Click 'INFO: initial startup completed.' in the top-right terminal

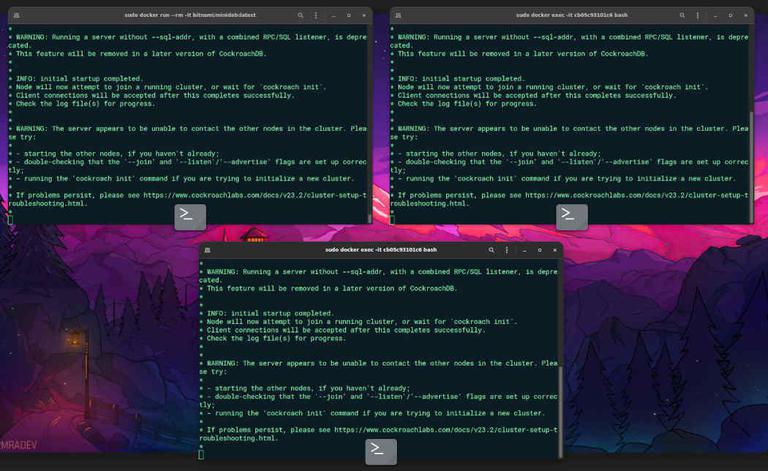pyautogui.click(x=461, y=78)
